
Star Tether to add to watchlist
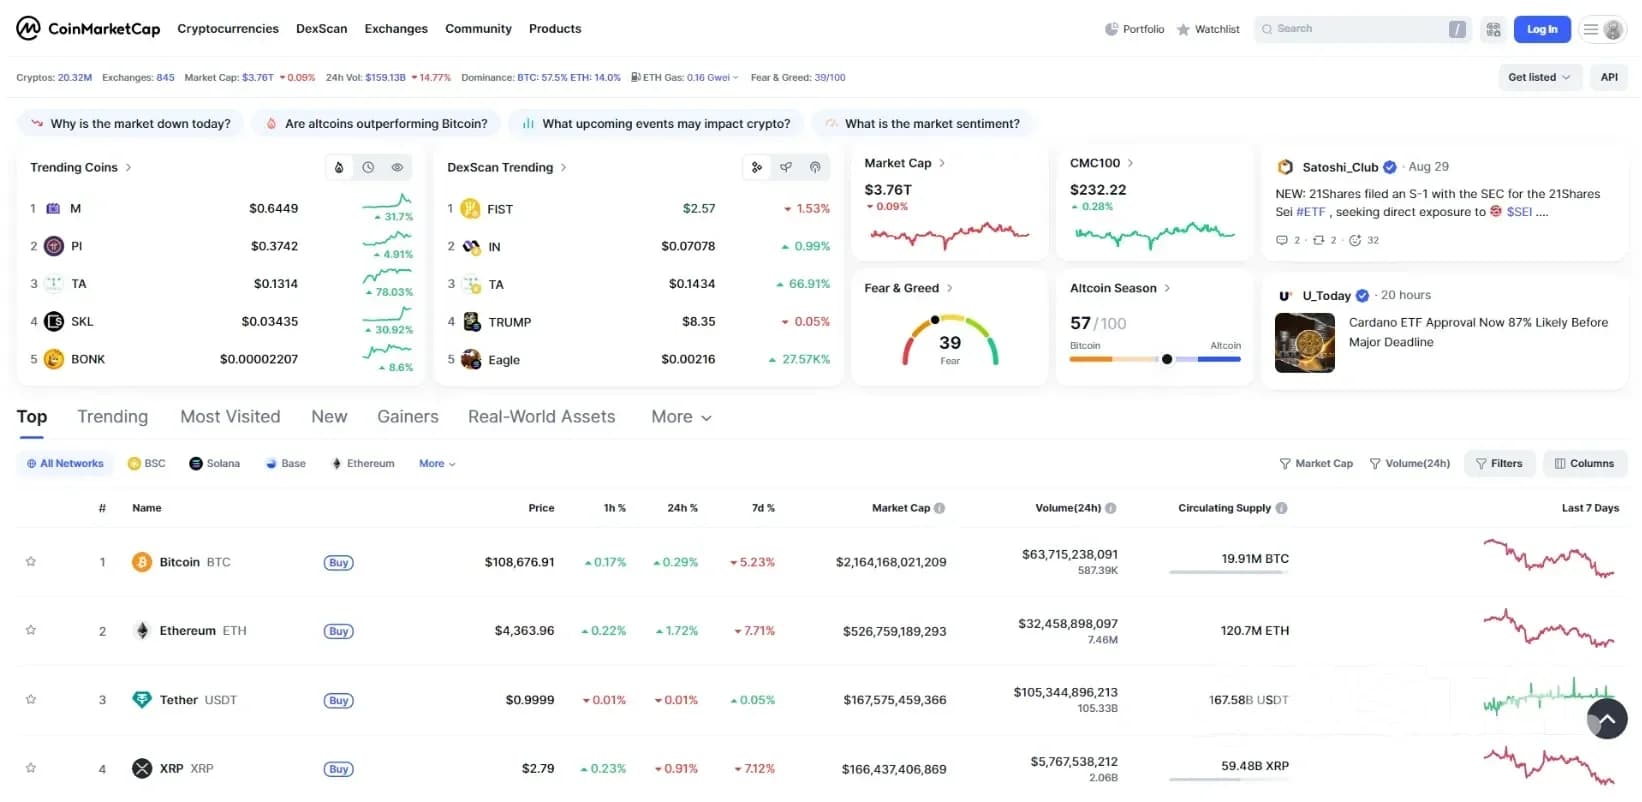coord(31,699)
